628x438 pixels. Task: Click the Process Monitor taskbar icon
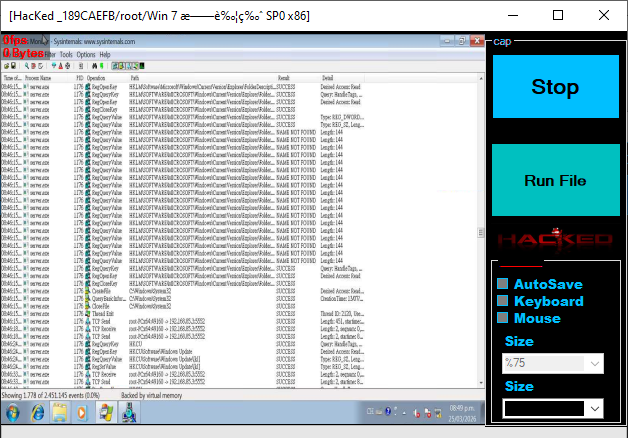pyautogui.click(x=127, y=412)
